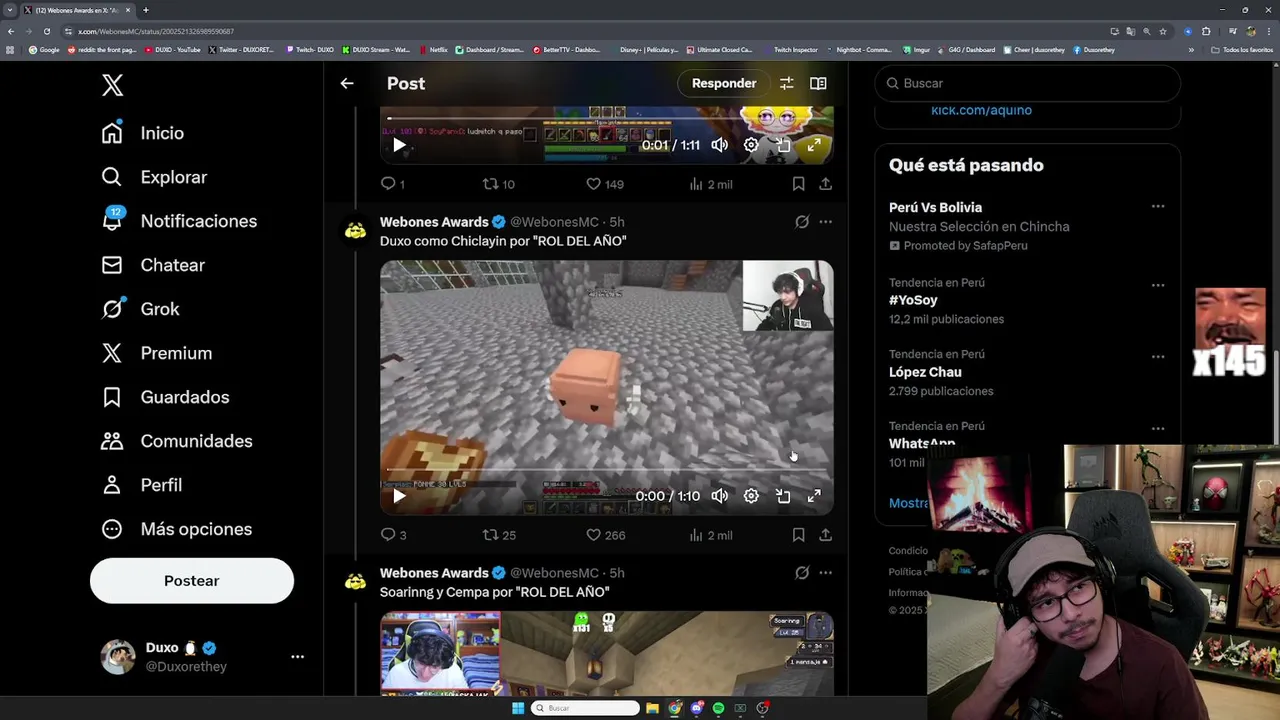Open Inicio in the sidebar
The width and height of the screenshot is (1280, 720).
coord(142,133)
